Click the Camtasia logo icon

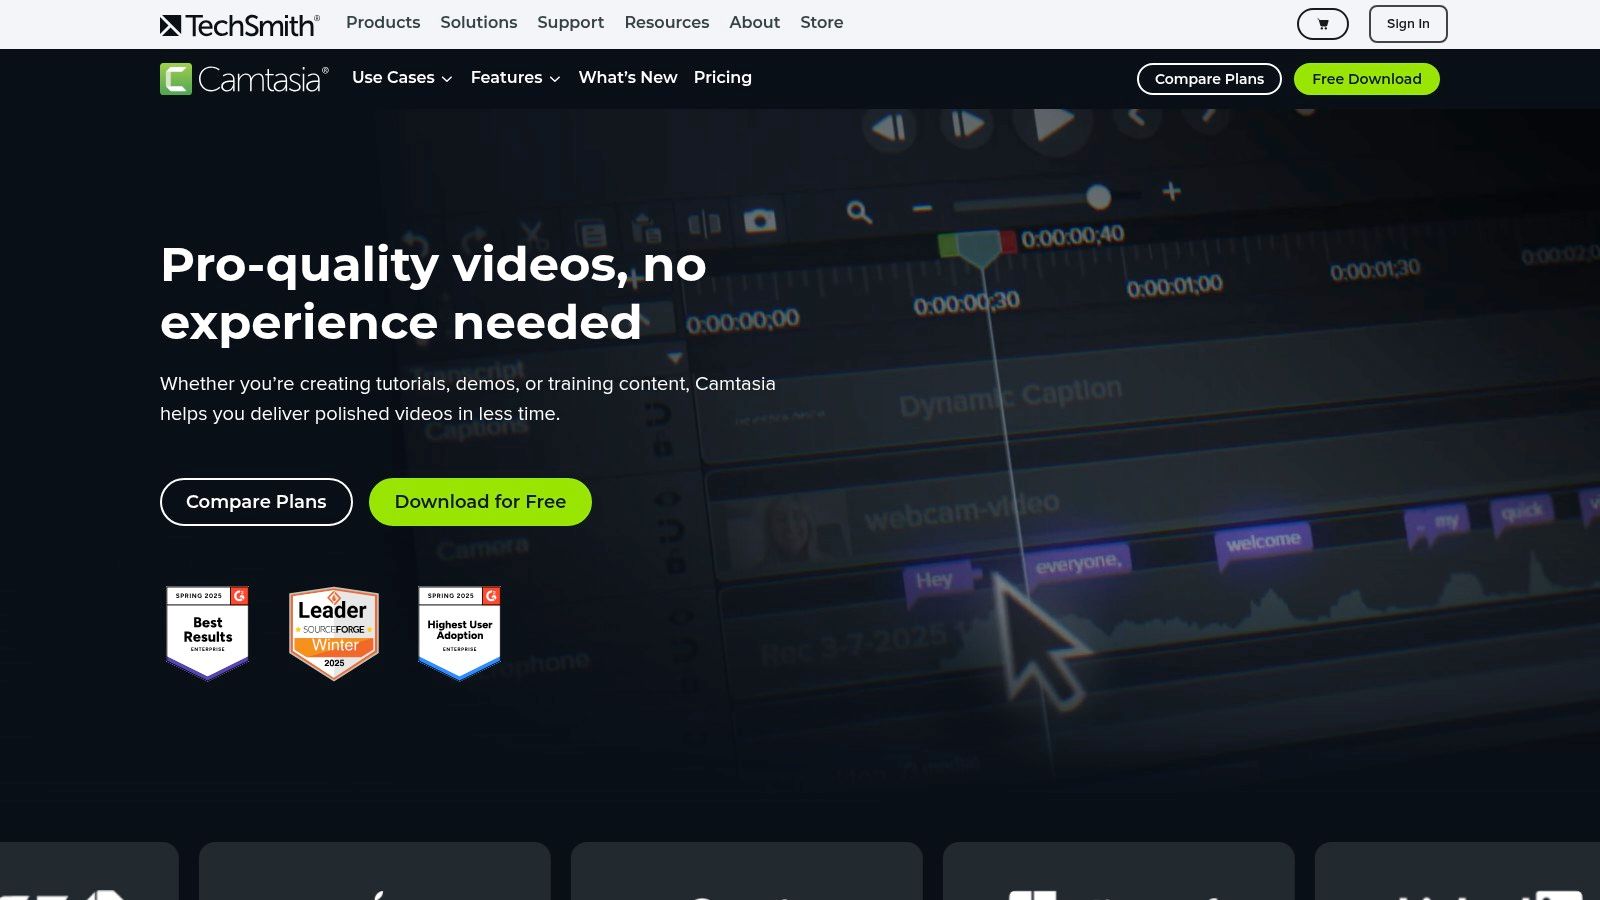pyautogui.click(x=174, y=78)
